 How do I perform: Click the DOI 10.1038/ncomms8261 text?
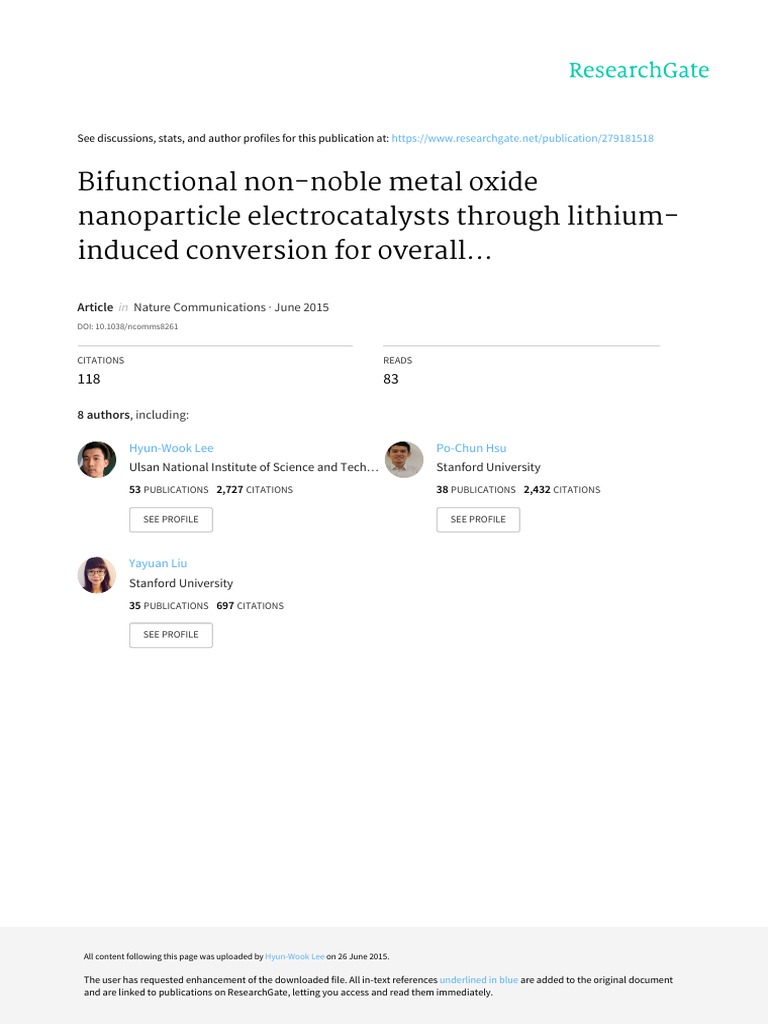pos(128,326)
